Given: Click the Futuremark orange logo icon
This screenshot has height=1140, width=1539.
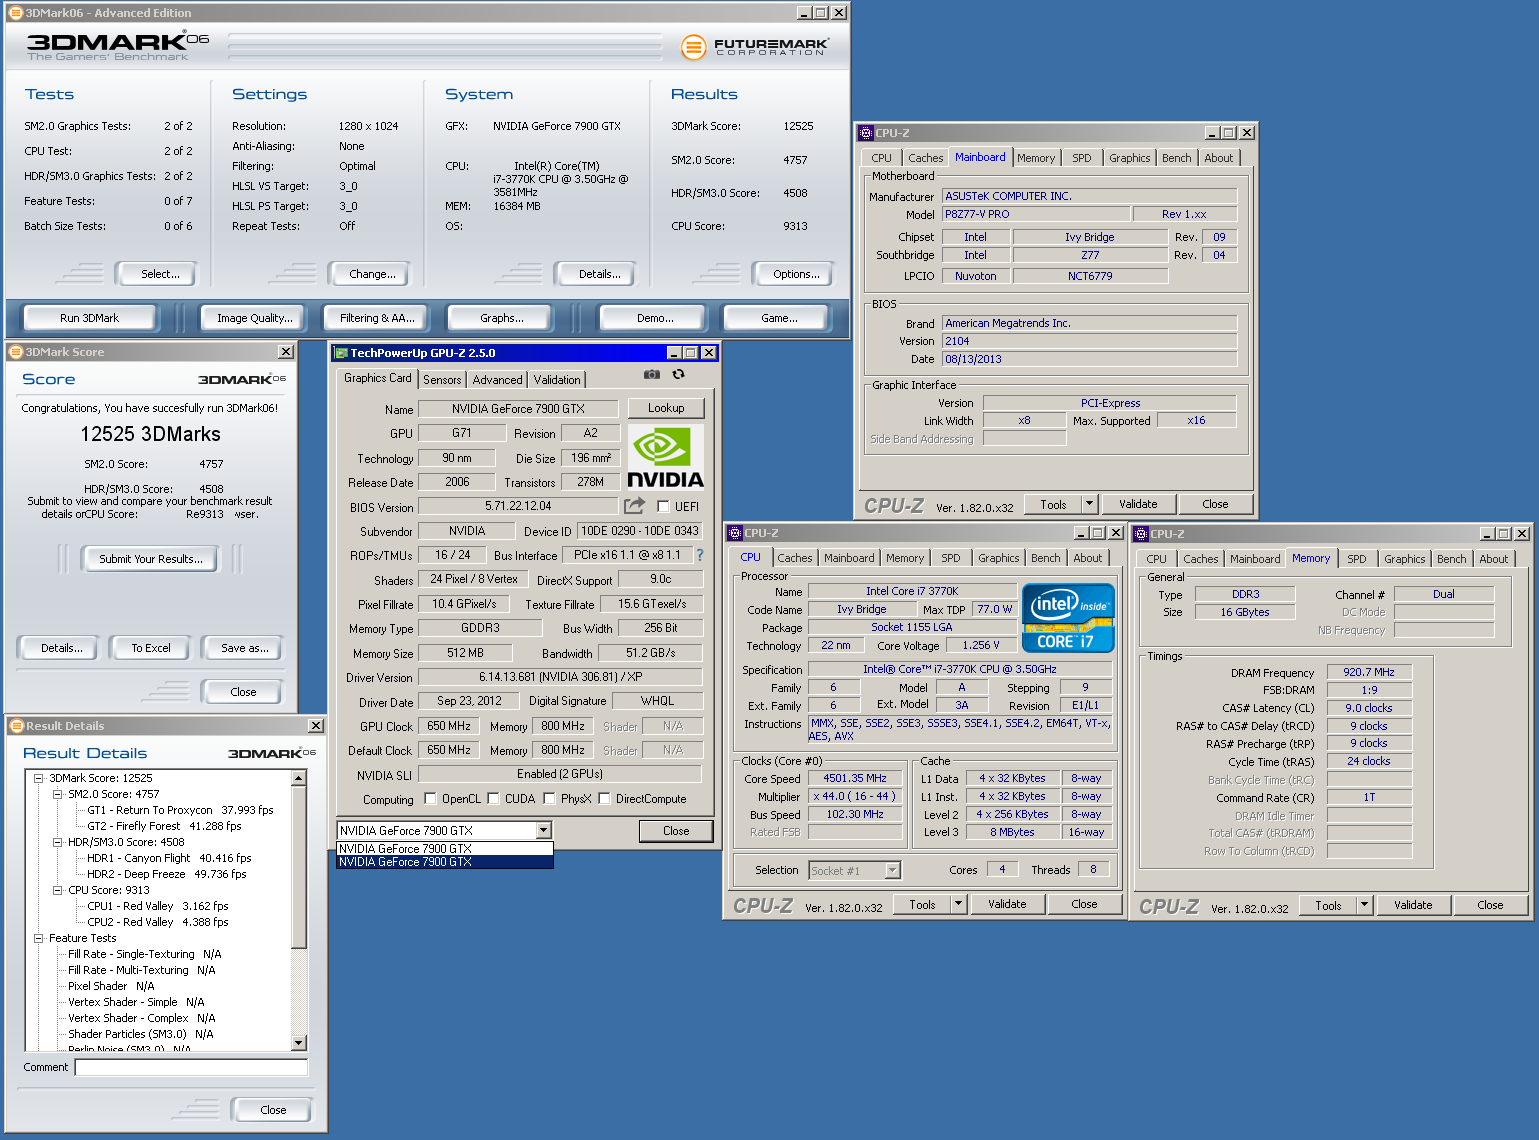Looking at the screenshot, I should point(693,46).
